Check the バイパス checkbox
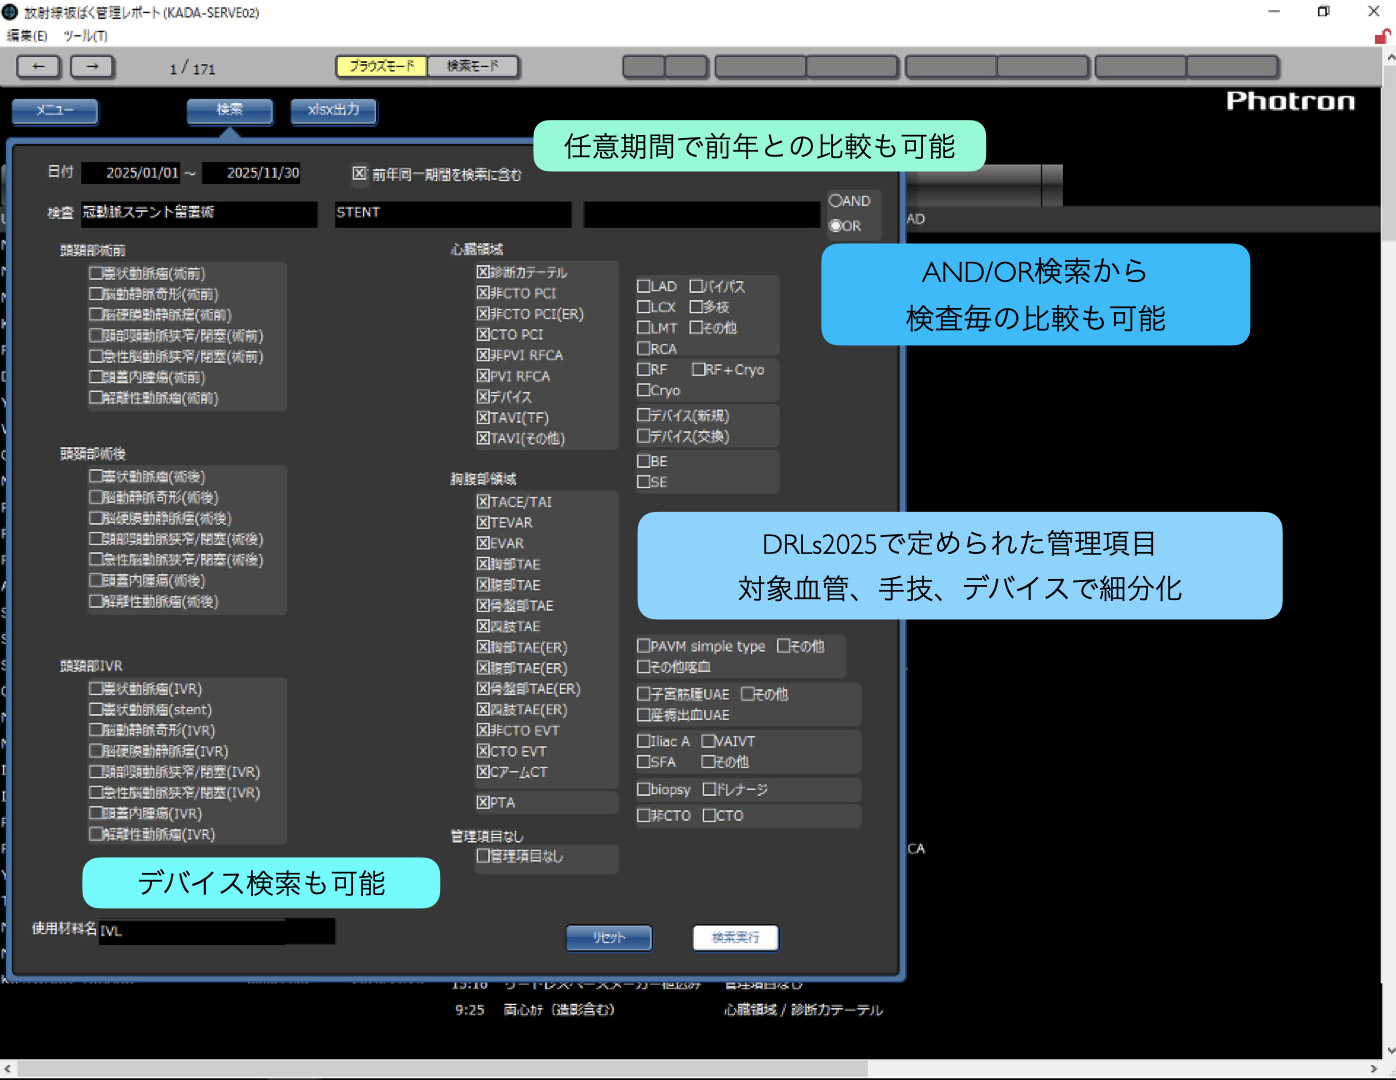1396x1080 pixels. tap(696, 286)
